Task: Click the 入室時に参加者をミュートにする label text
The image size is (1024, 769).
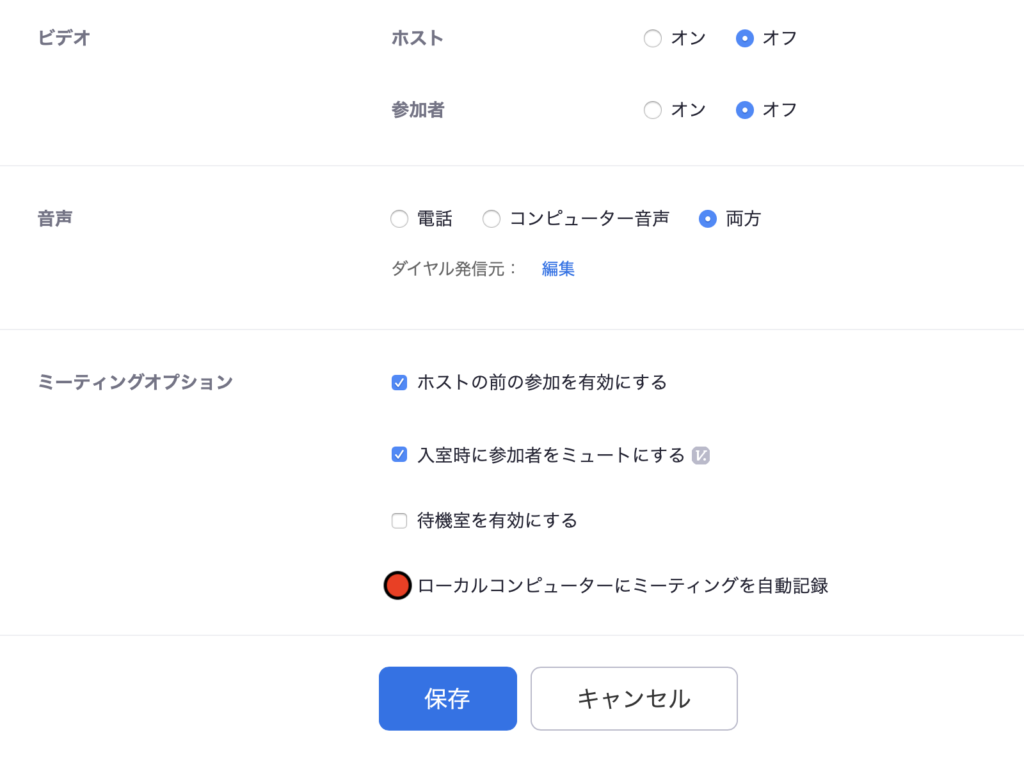Action: 551,455
